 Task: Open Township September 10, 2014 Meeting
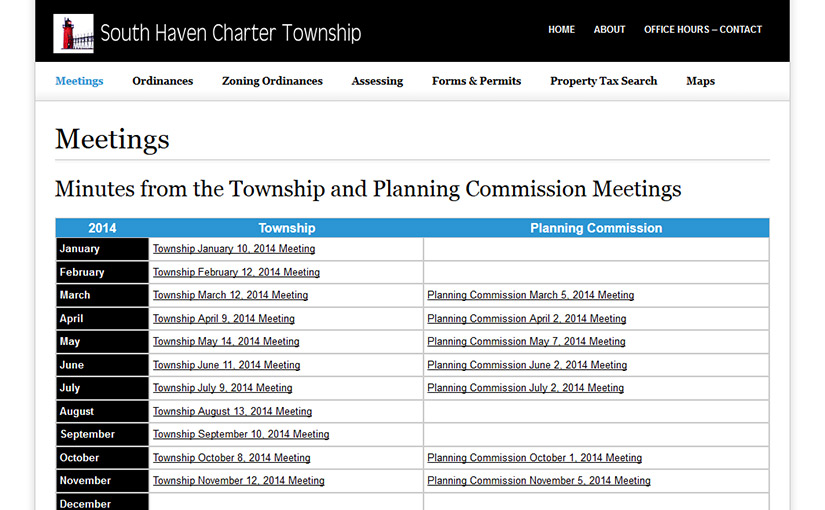coord(241,434)
